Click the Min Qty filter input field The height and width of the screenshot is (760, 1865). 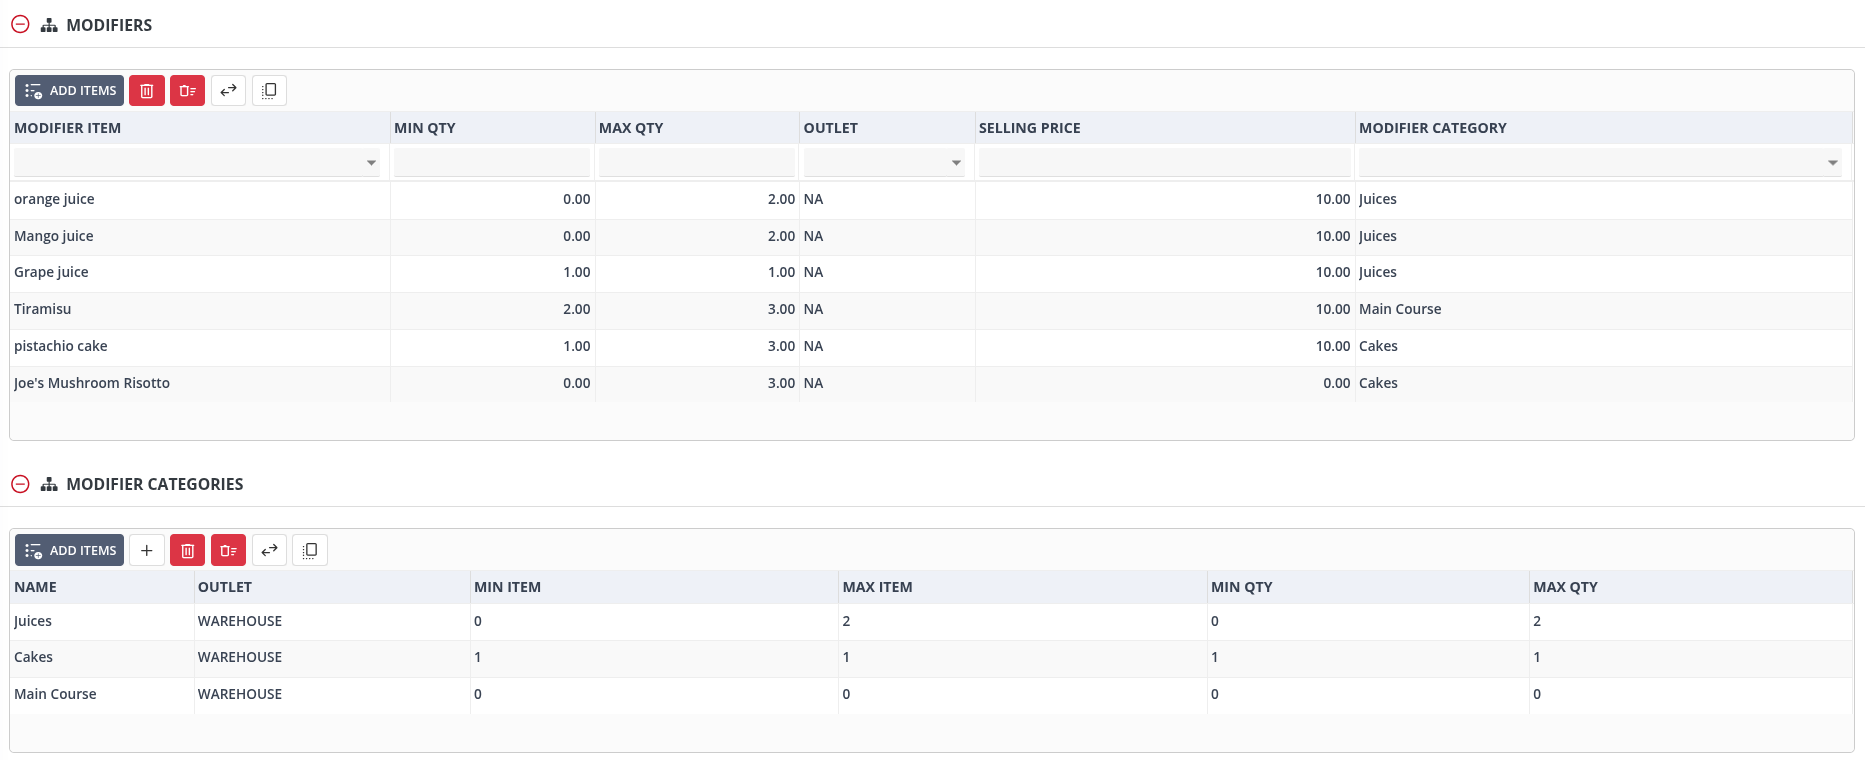[x=491, y=163]
